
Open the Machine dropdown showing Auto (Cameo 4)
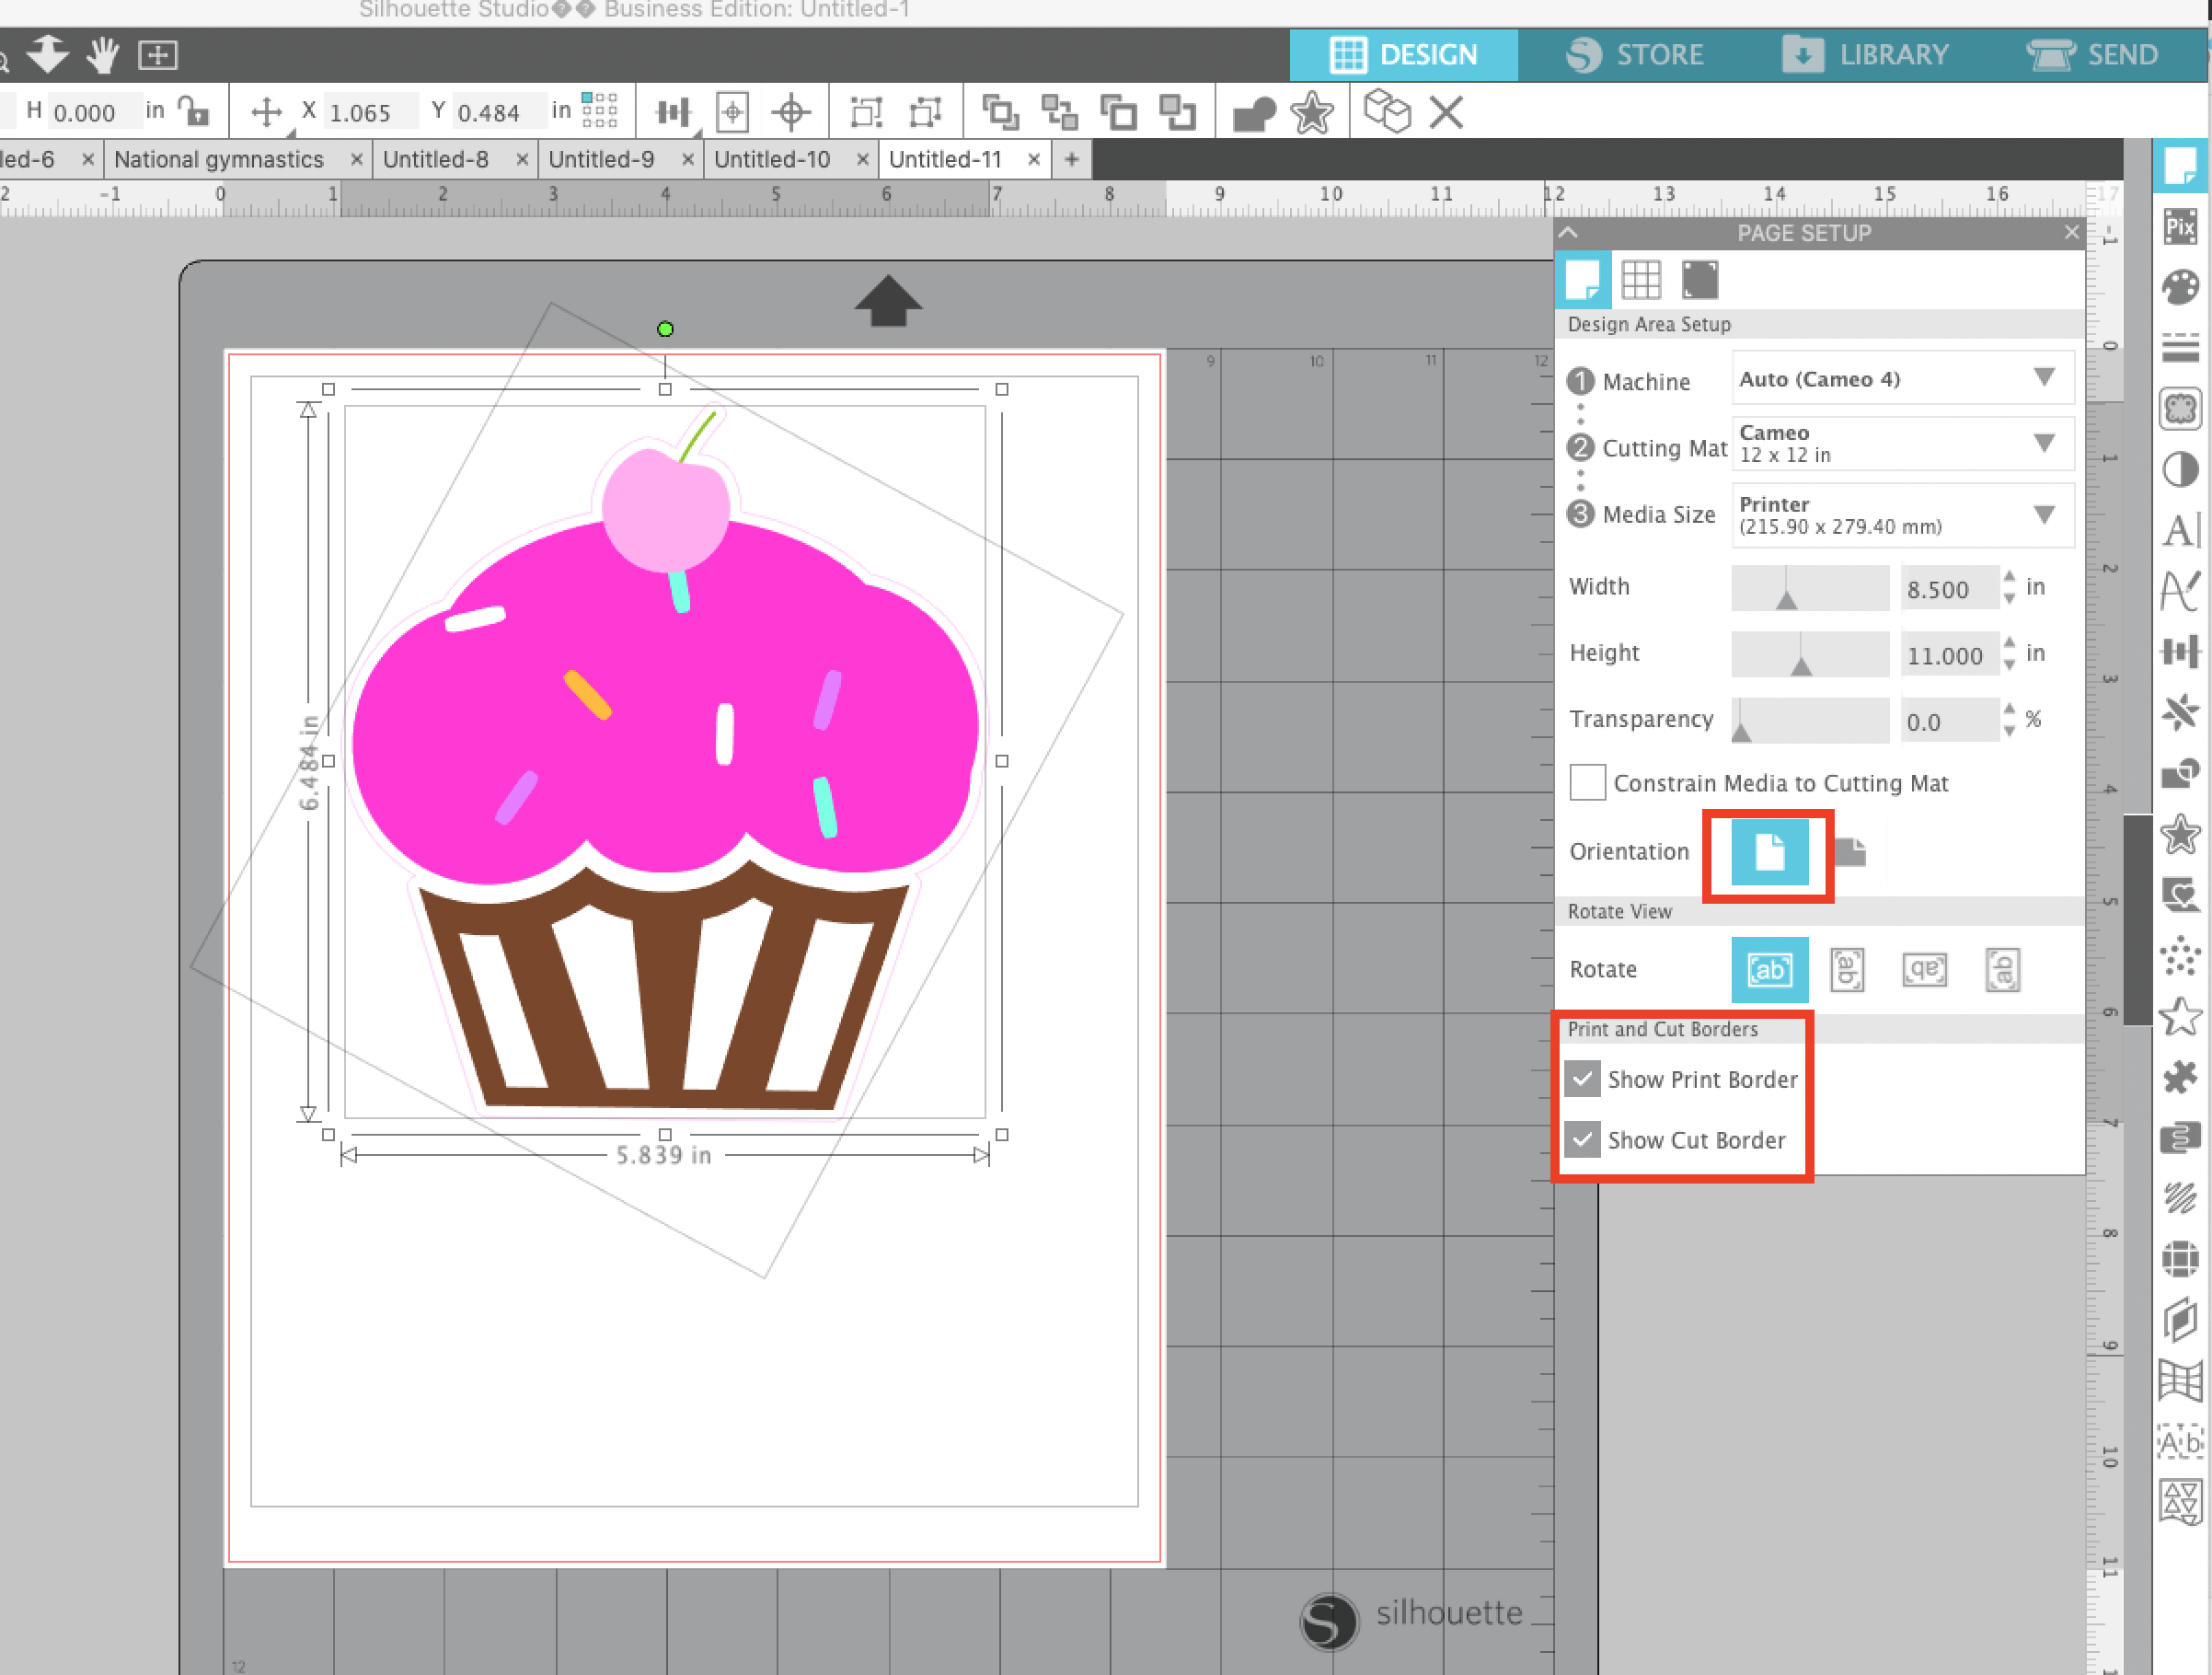tap(1901, 378)
